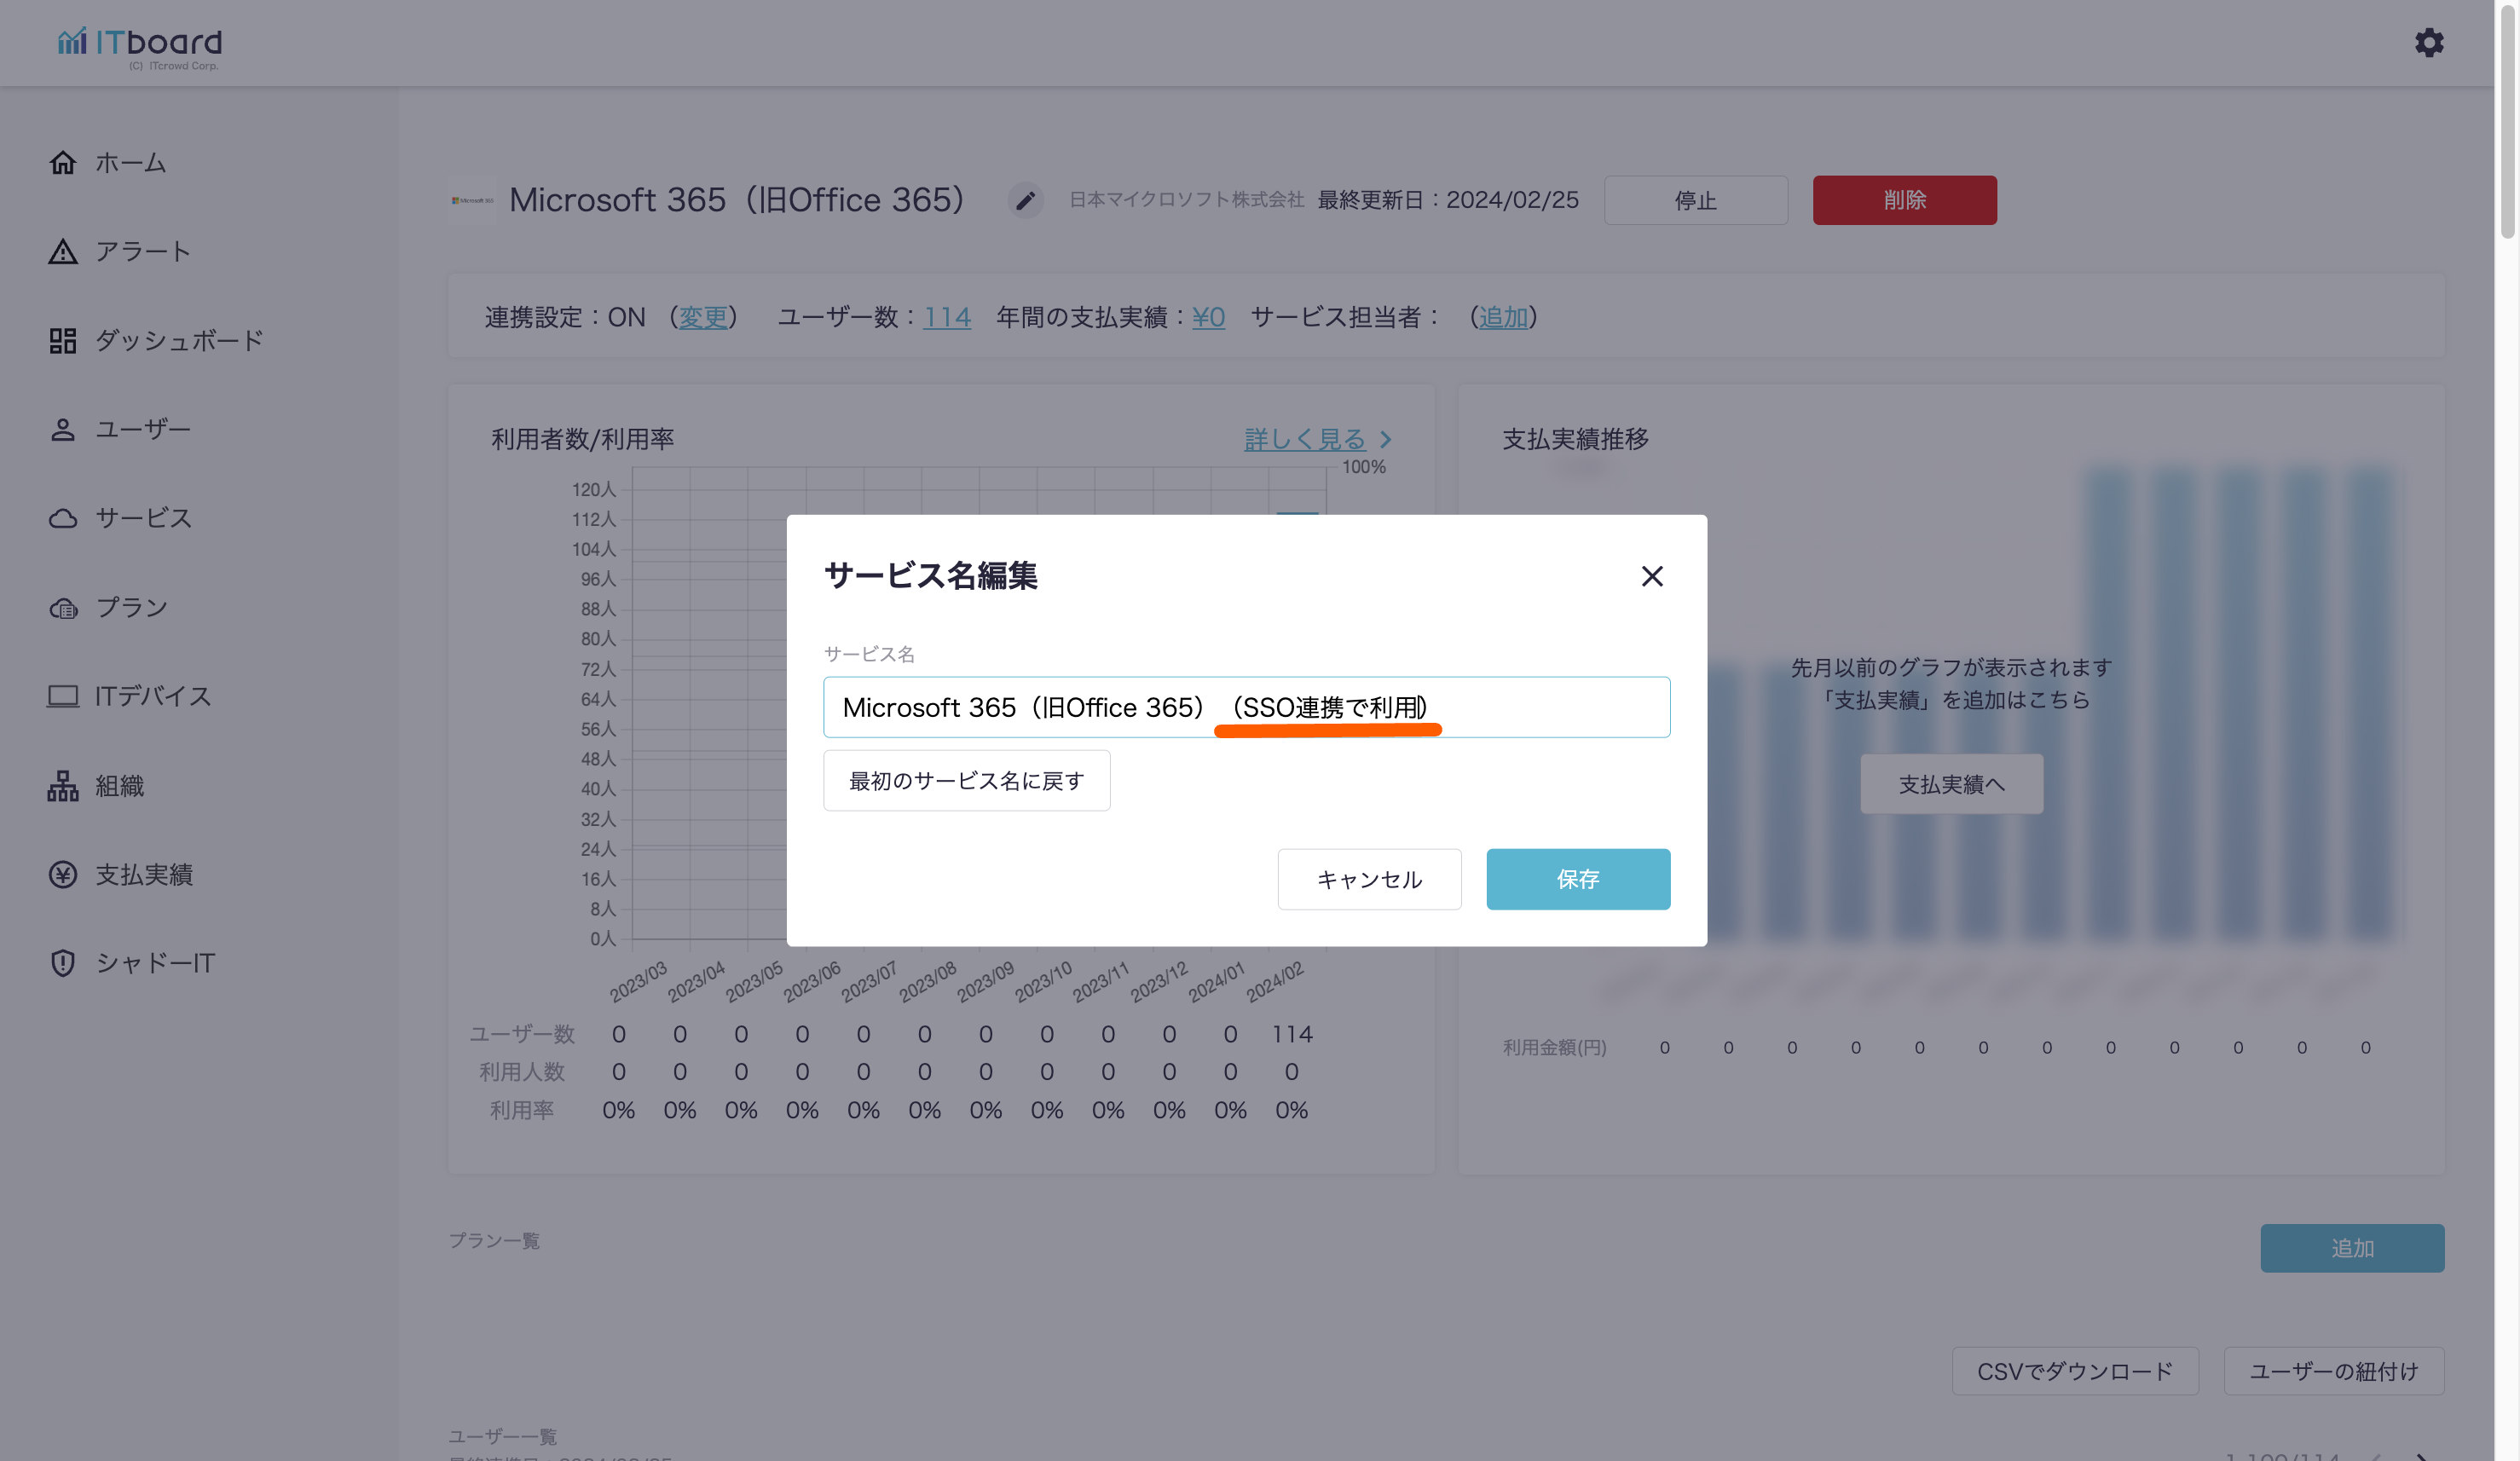The image size is (2520, 1461).
Task: Click the 変更 link for integration setting
Action: click(x=703, y=317)
